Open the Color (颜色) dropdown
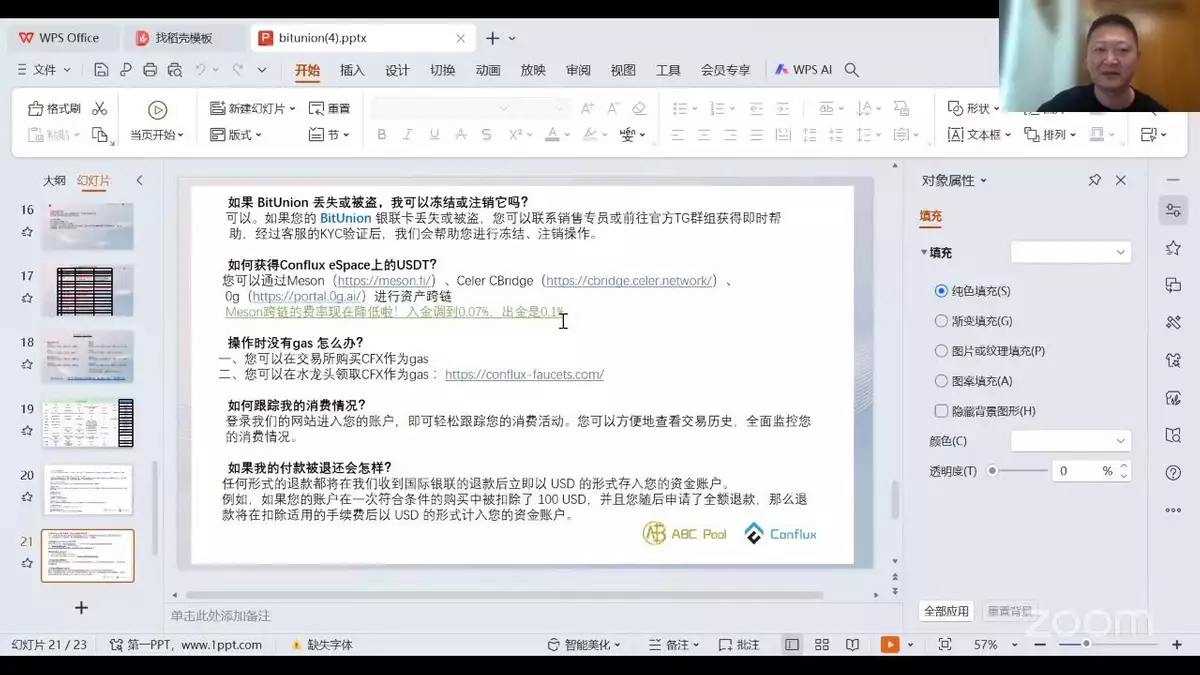This screenshot has width=1200, height=675. click(1071, 441)
